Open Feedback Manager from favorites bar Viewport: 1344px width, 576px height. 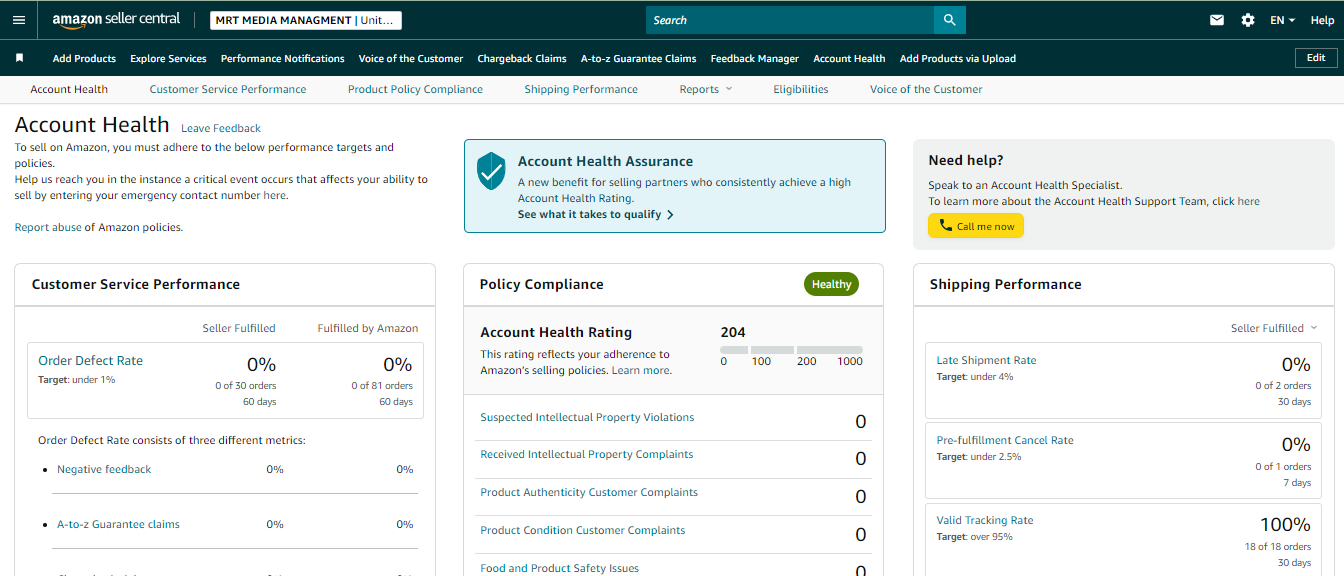755,58
